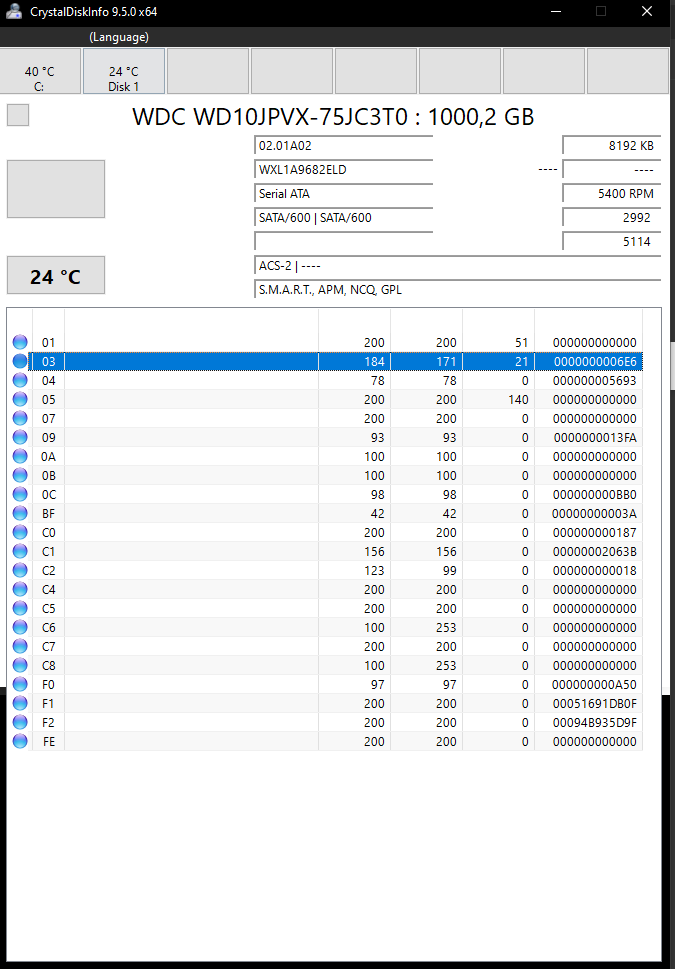Click the status orb for attribute C8
This screenshot has width=675, height=969.
tap(20, 665)
